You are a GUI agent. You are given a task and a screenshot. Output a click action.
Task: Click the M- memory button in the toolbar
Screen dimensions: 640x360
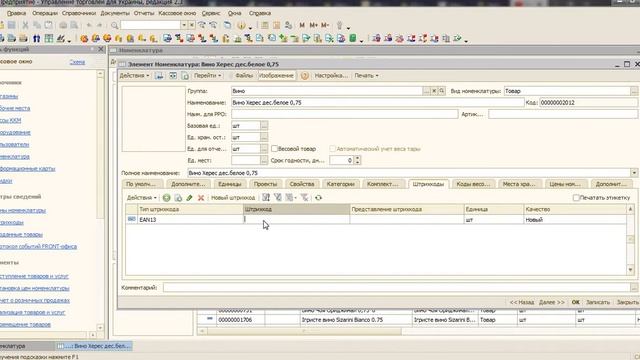(x=325, y=25)
